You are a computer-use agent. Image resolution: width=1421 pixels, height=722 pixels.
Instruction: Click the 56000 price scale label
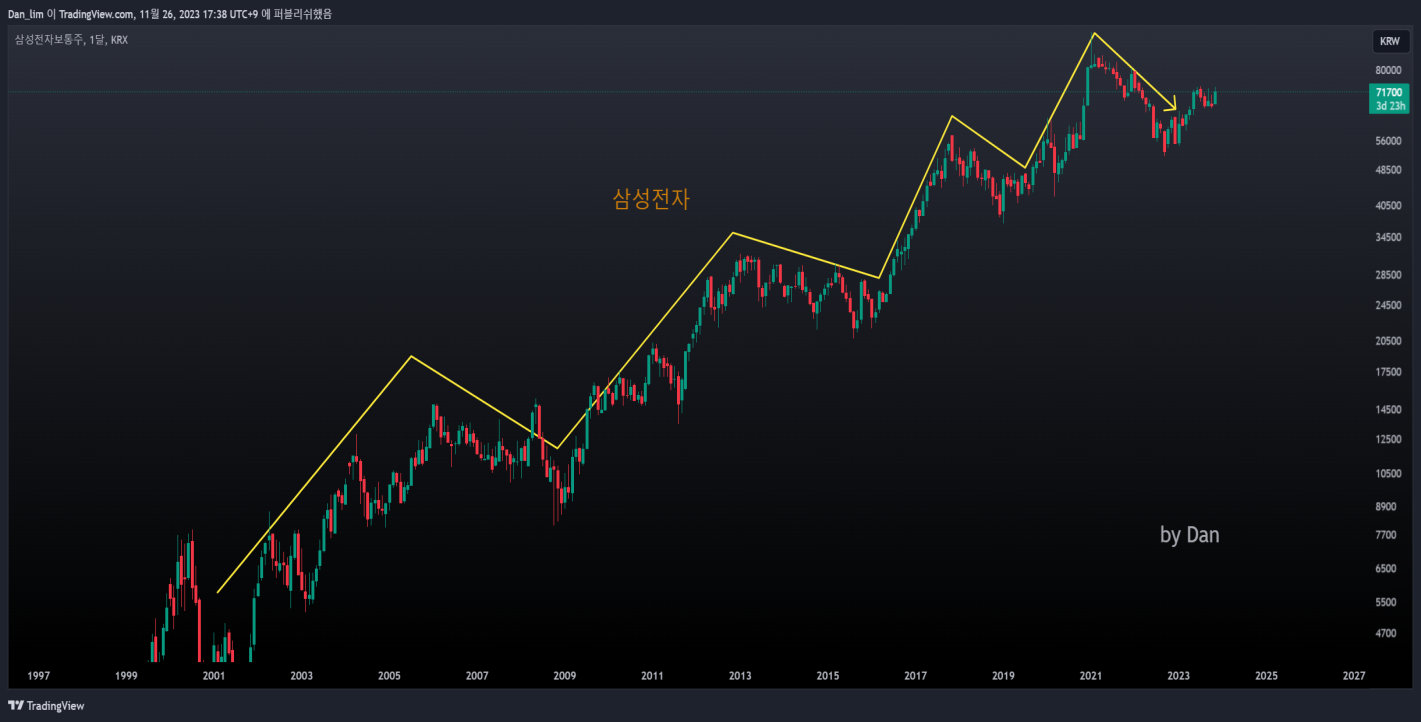tap(1386, 141)
